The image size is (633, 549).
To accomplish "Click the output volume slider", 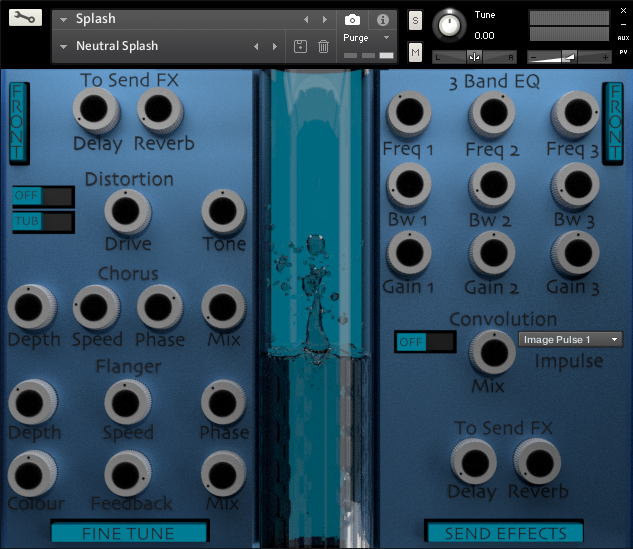I will point(569,57).
